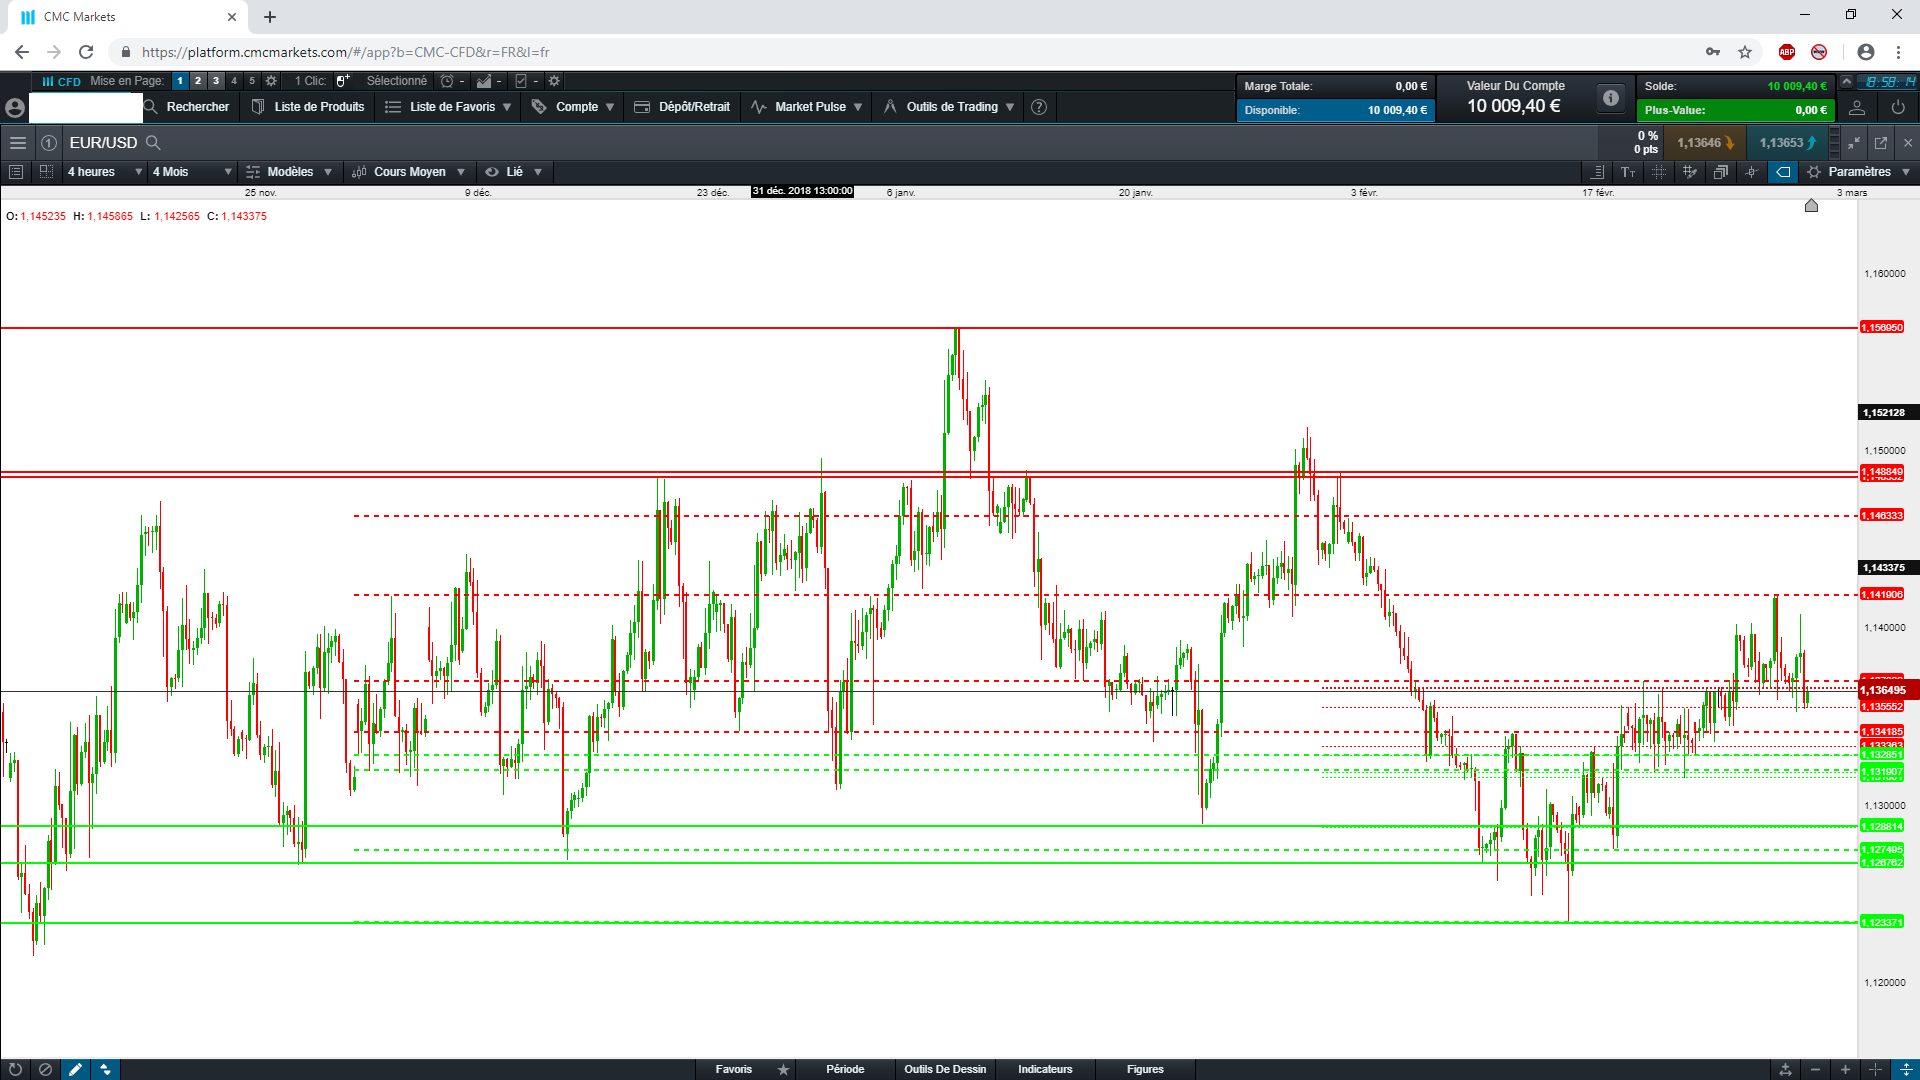
Task: Open the help question mark icon
Action: click(1039, 107)
